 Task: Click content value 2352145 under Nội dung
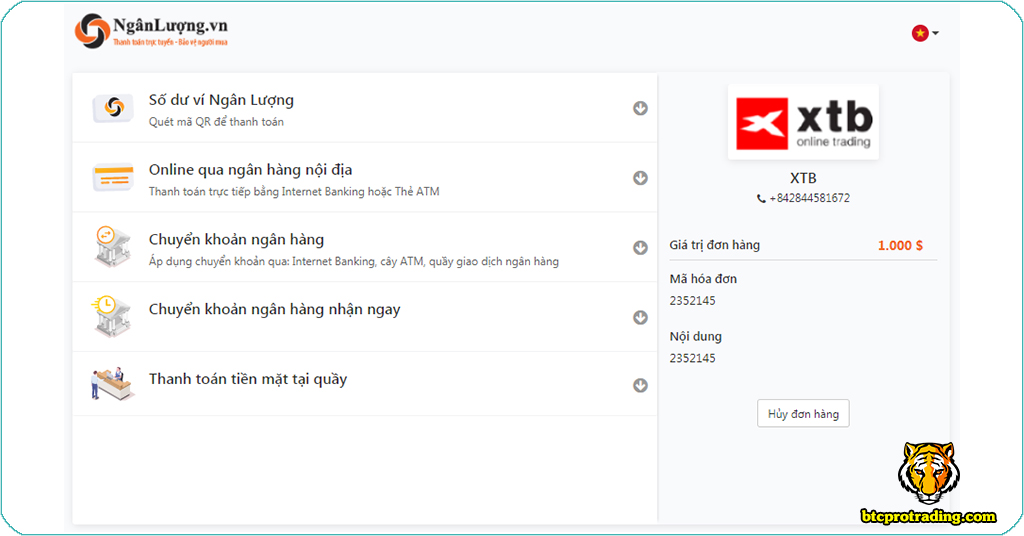[x=692, y=358]
